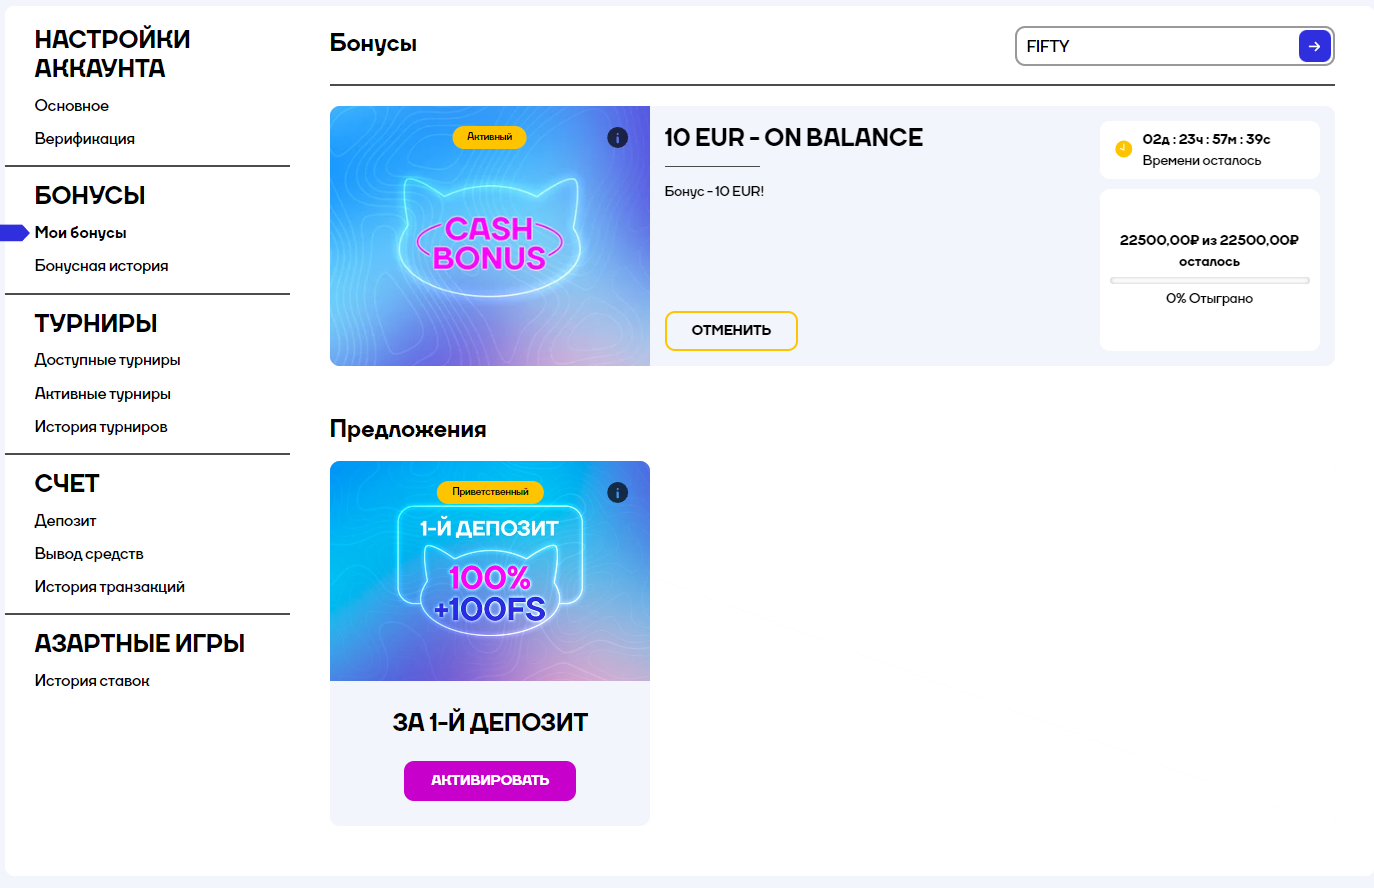Click the info icon on Cash Bonus card

pos(618,138)
